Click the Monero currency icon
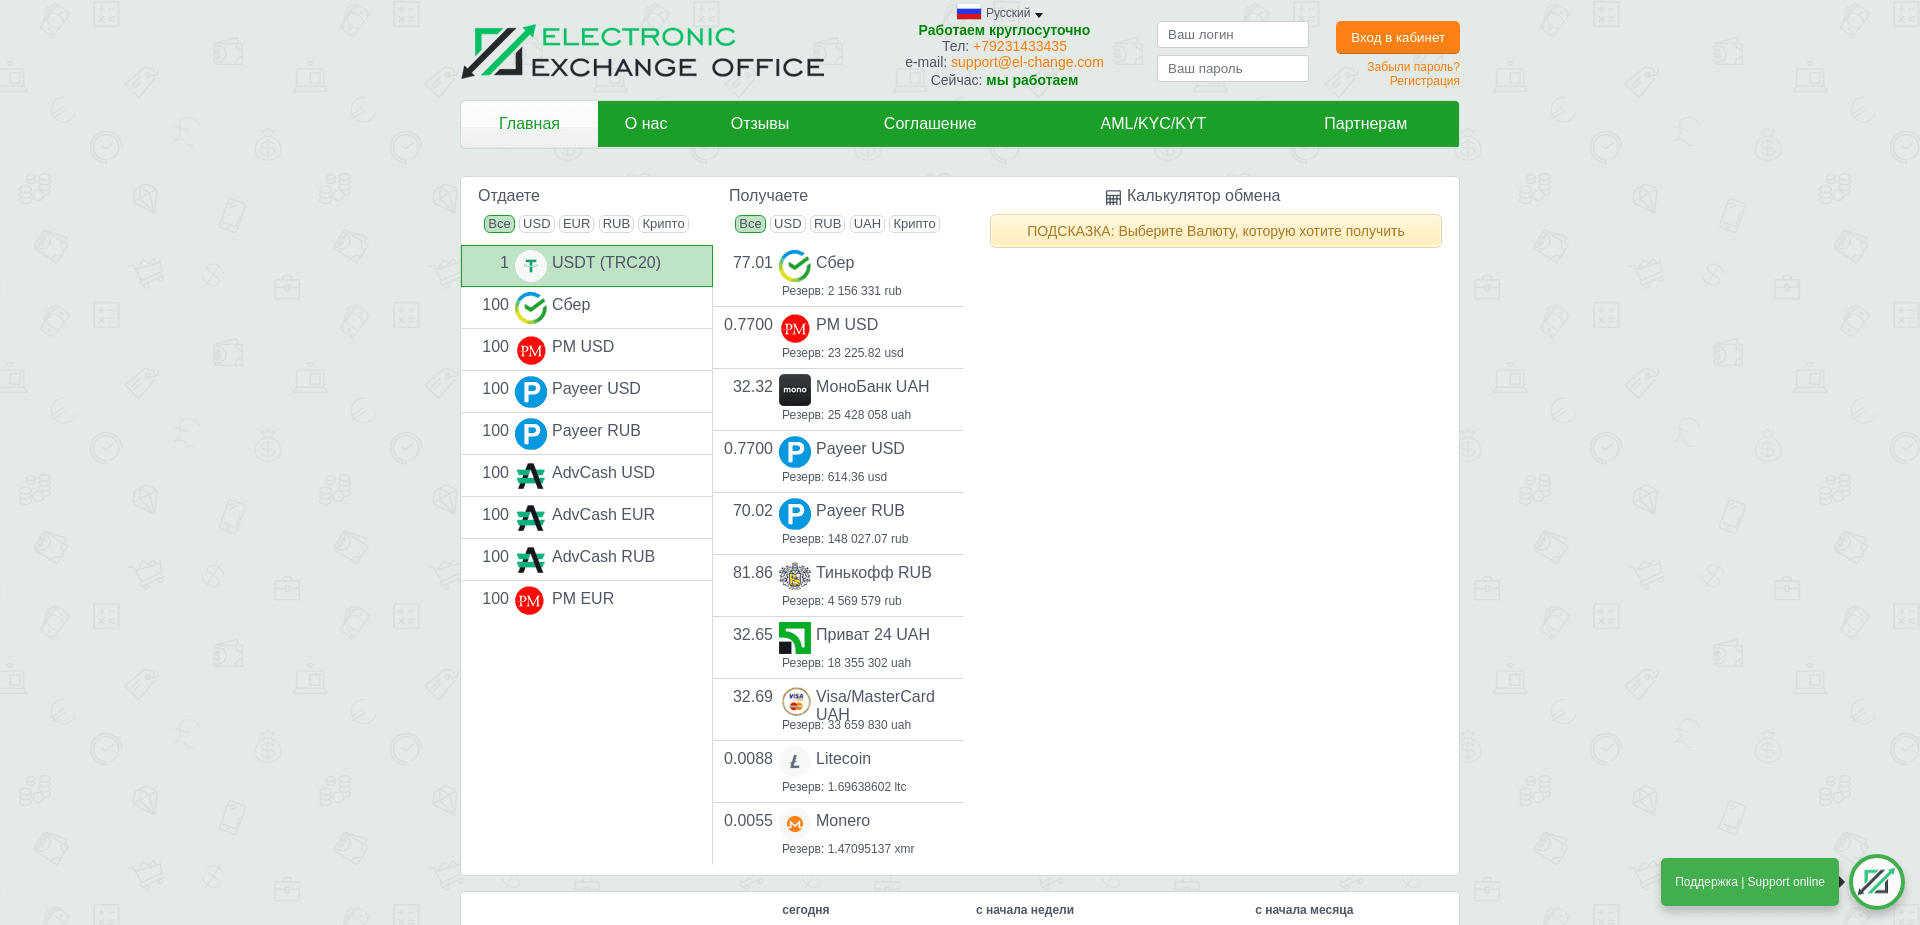1920x925 pixels. pos(795,824)
